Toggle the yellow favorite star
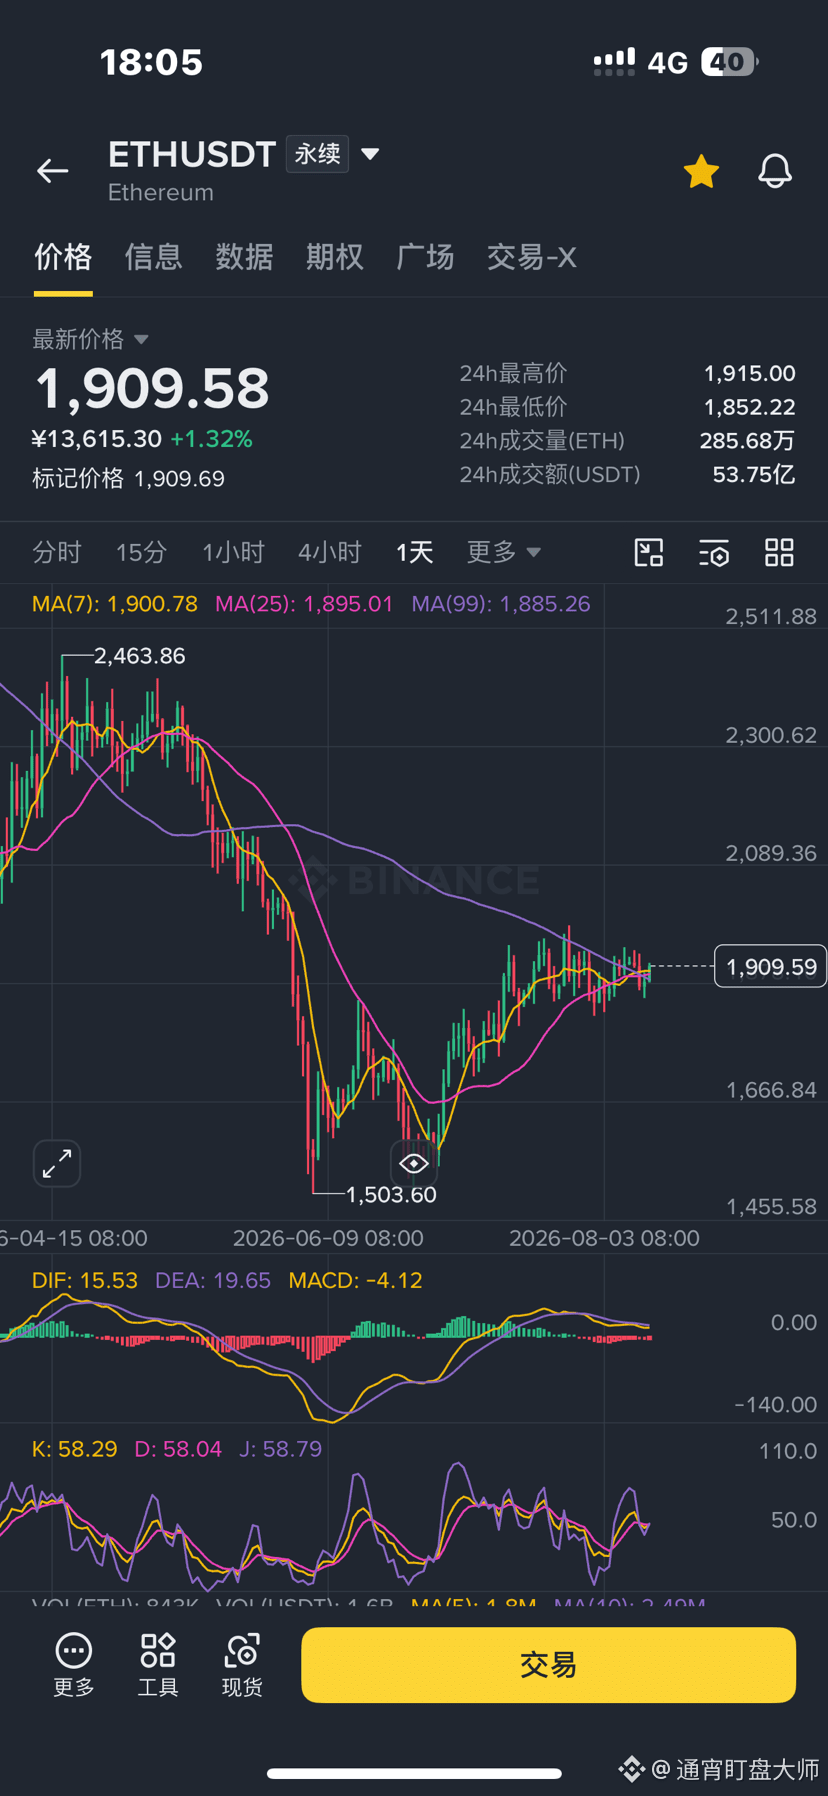 pyautogui.click(x=701, y=172)
